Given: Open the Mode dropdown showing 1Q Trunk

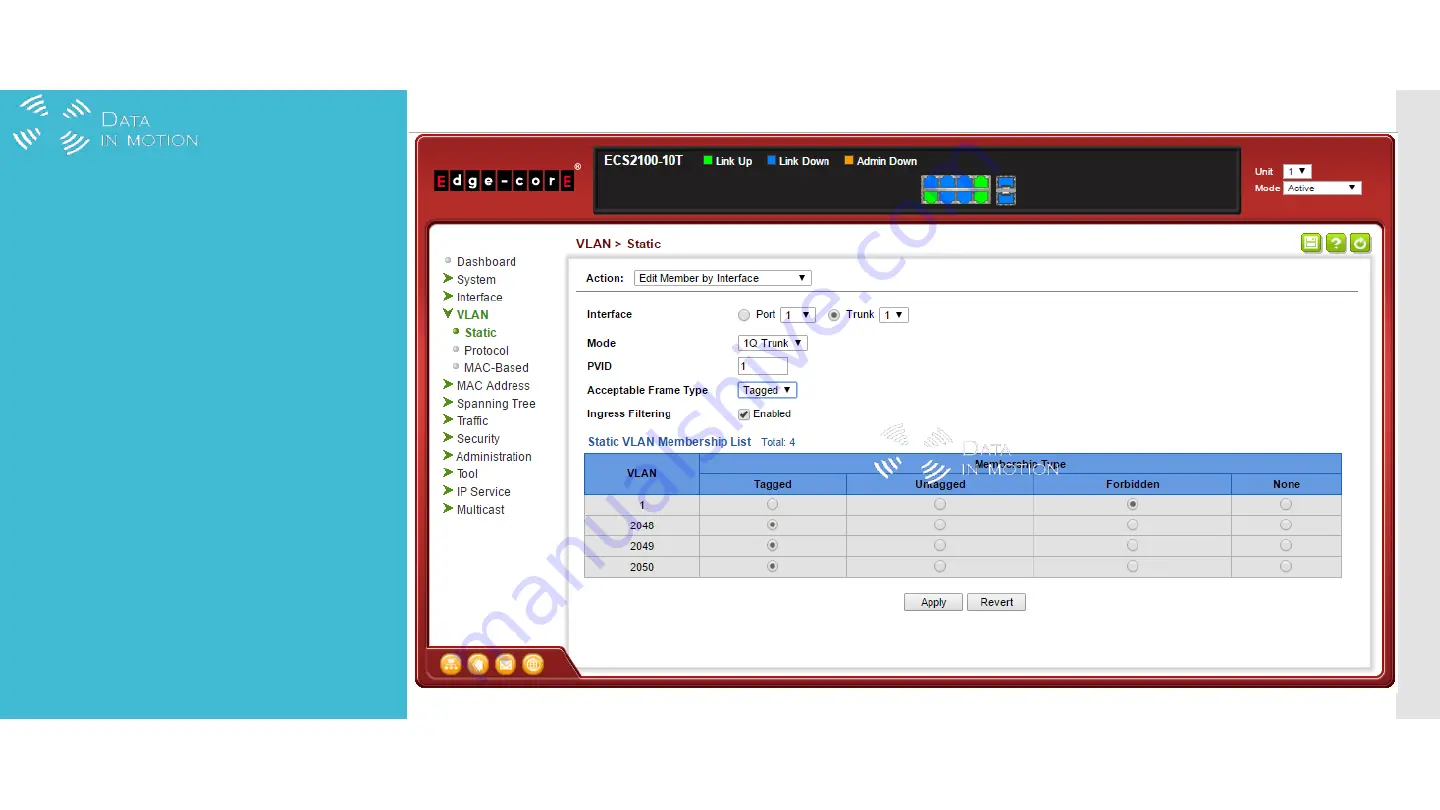Looking at the screenshot, I should [x=772, y=343].
